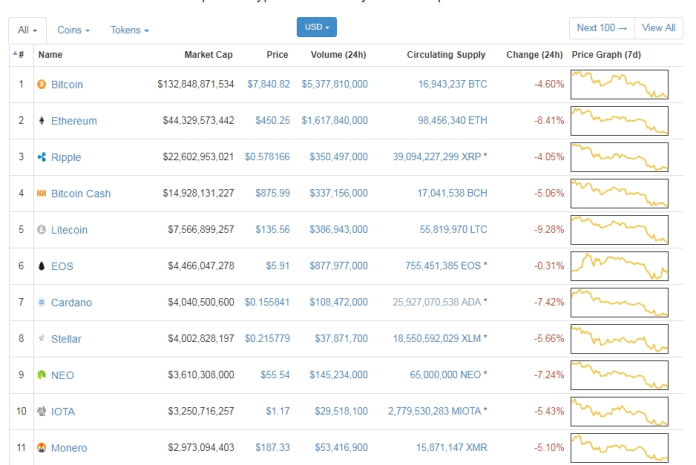Expand the Coins dropdown menu

(73, 30)
